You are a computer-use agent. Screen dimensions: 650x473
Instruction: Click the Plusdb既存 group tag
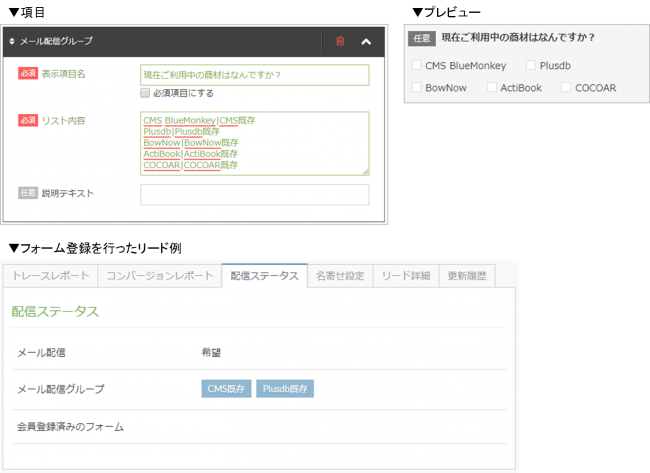coord(285,389)
